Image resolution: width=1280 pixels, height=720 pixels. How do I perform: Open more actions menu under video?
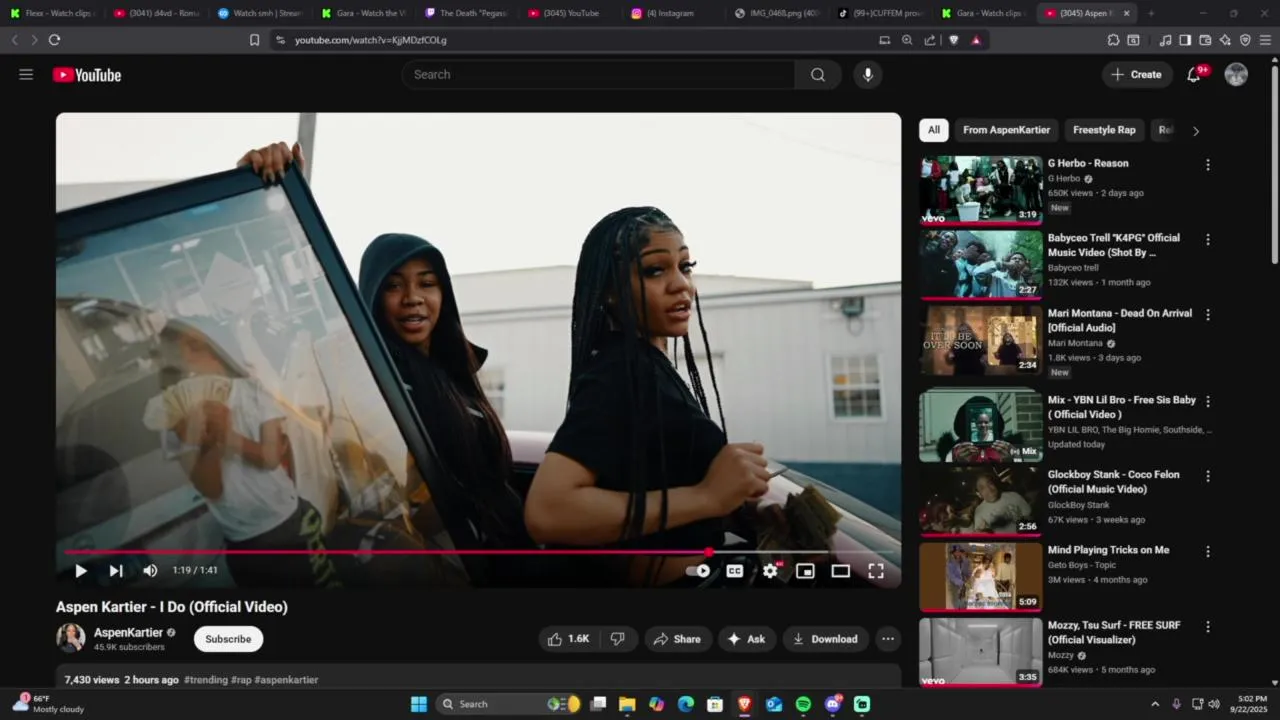tap(887, 639)
